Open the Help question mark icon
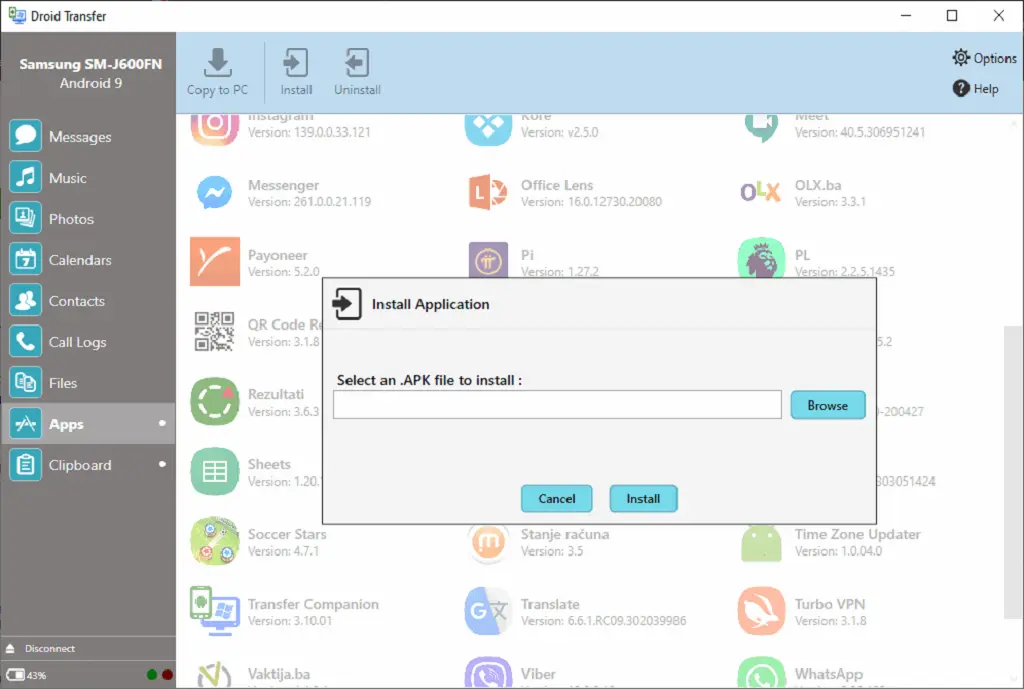This screenshot has height=689, width=1024. [x=961, y=89]
